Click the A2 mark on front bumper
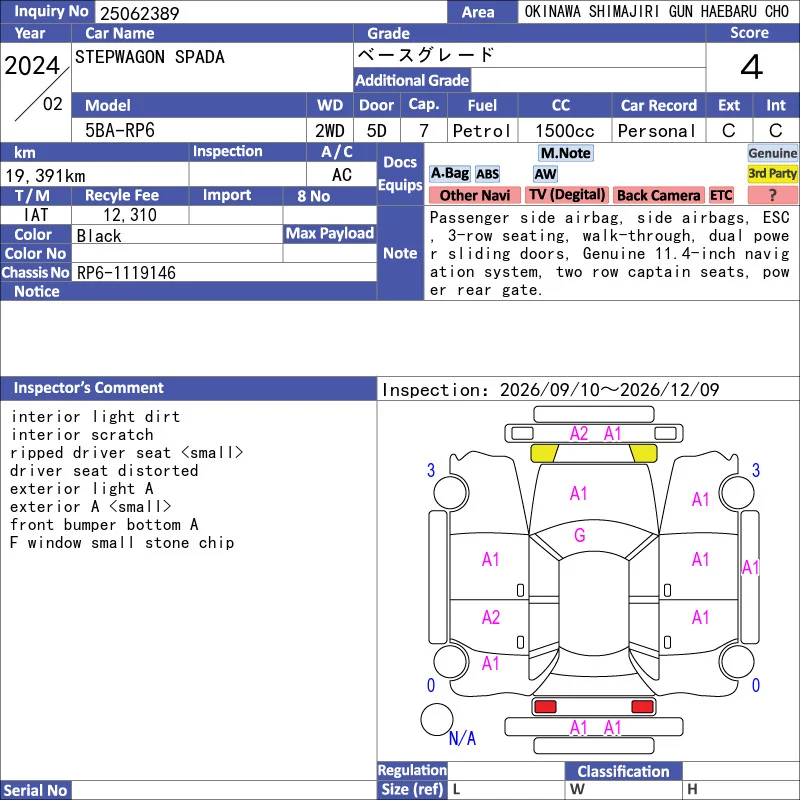Image resolution: width=800 pixels, height=800 pixels. click(579, 434)
